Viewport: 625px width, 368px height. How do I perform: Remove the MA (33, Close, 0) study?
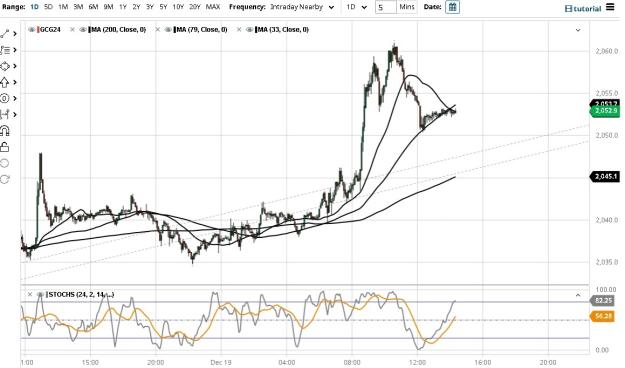239,30
